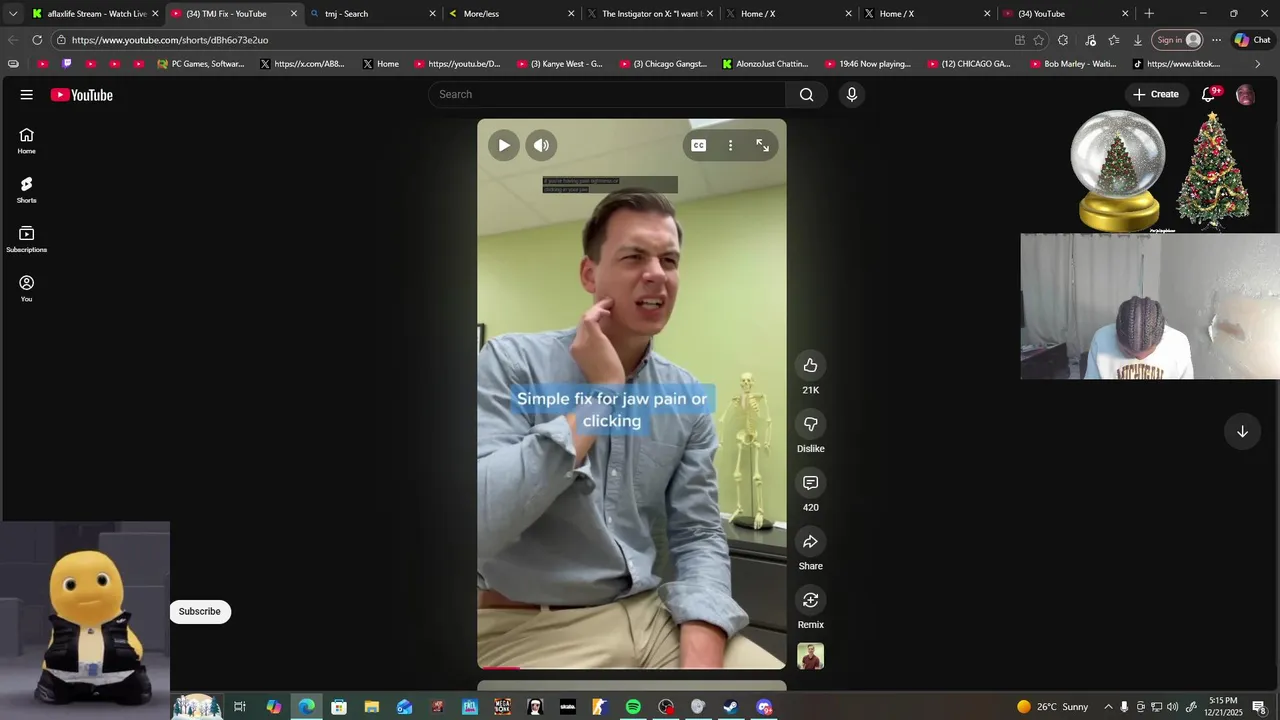Open Steam from the taskbar
Screen dimensions: 1280x720
(731, 707)
